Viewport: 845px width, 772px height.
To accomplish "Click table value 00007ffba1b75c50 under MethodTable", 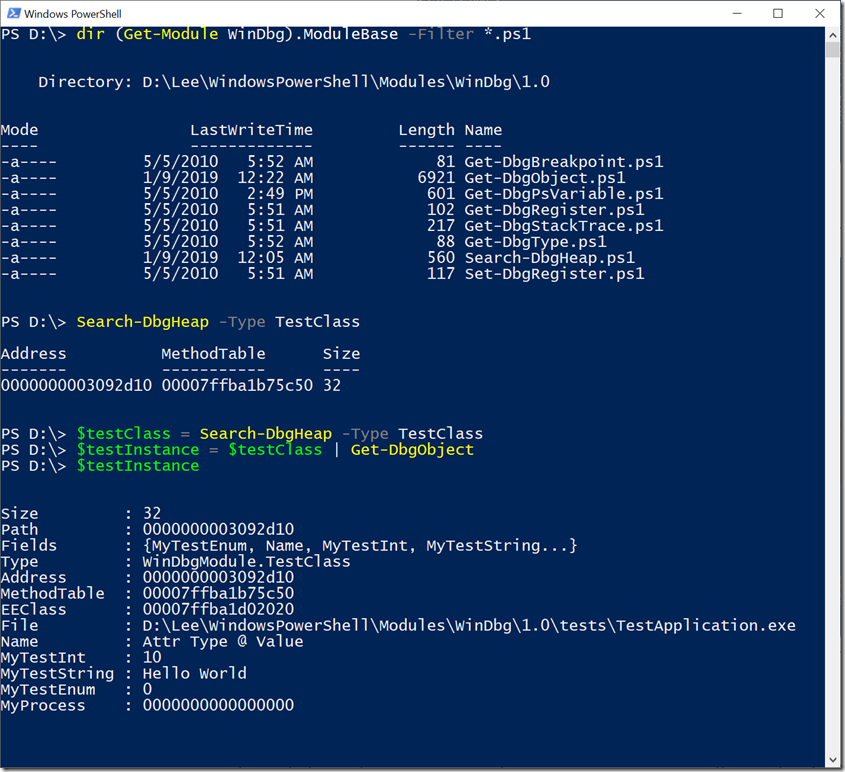I will point(237,385).
